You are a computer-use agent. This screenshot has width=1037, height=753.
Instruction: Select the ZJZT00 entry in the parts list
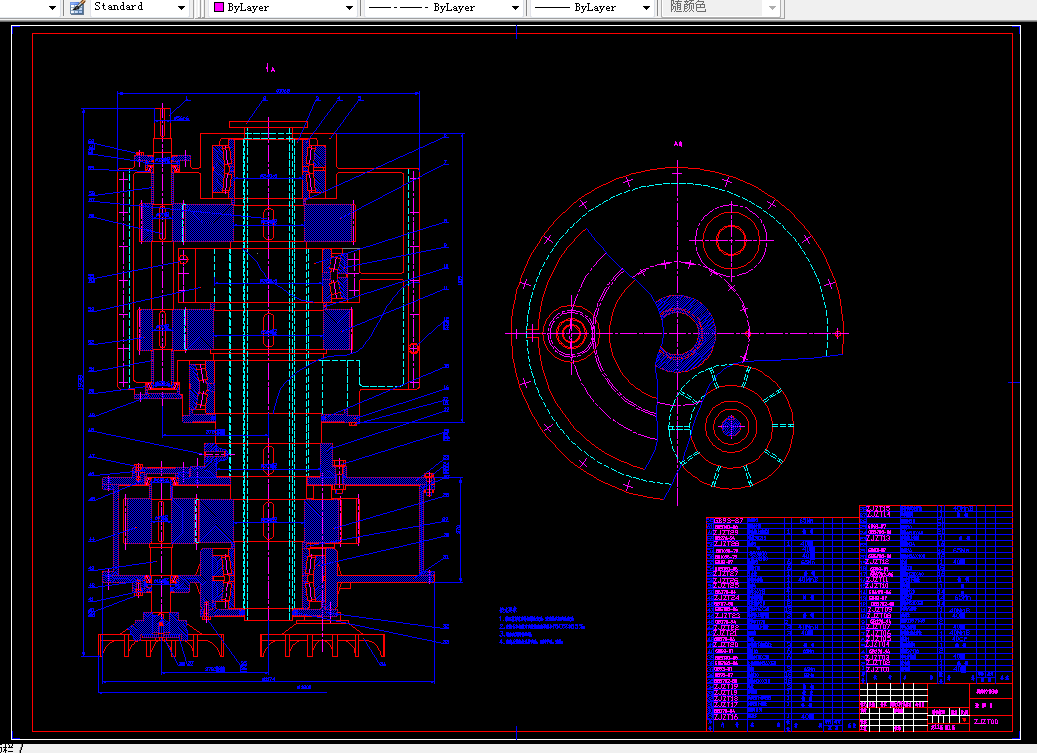coord(876,671)
